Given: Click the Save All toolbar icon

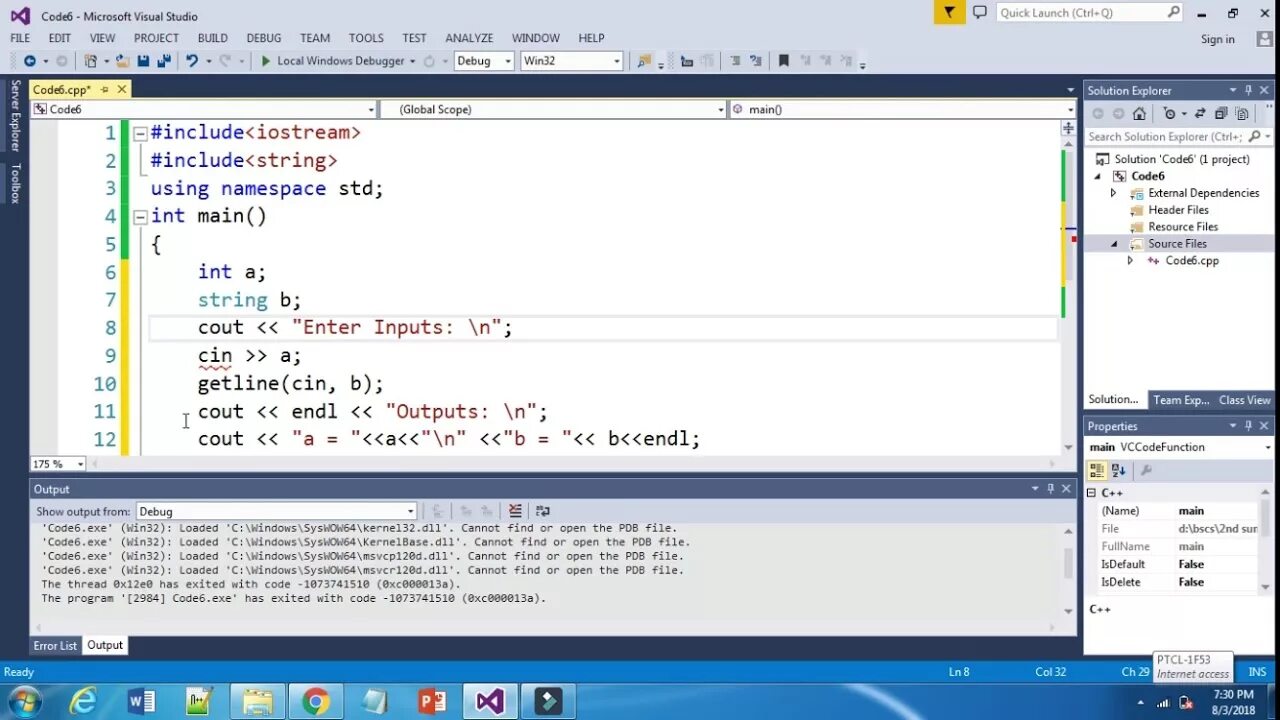Looking at the screenshot, I should click(163, 61).
